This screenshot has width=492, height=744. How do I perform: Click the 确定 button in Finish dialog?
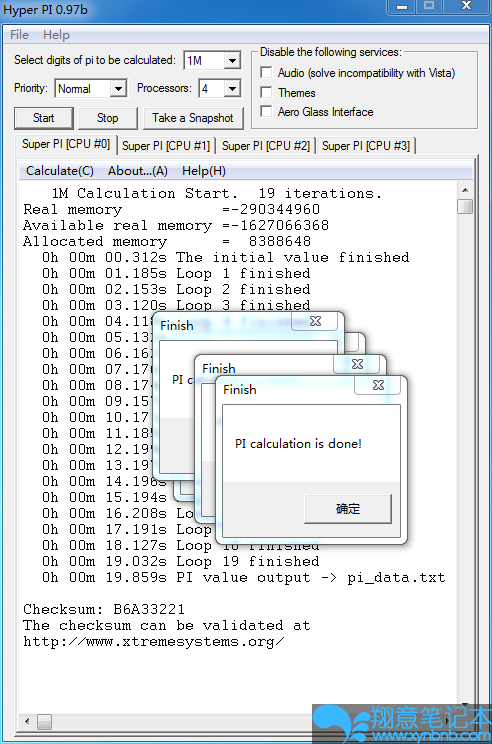pyautogui.click(x=348, y=509)
